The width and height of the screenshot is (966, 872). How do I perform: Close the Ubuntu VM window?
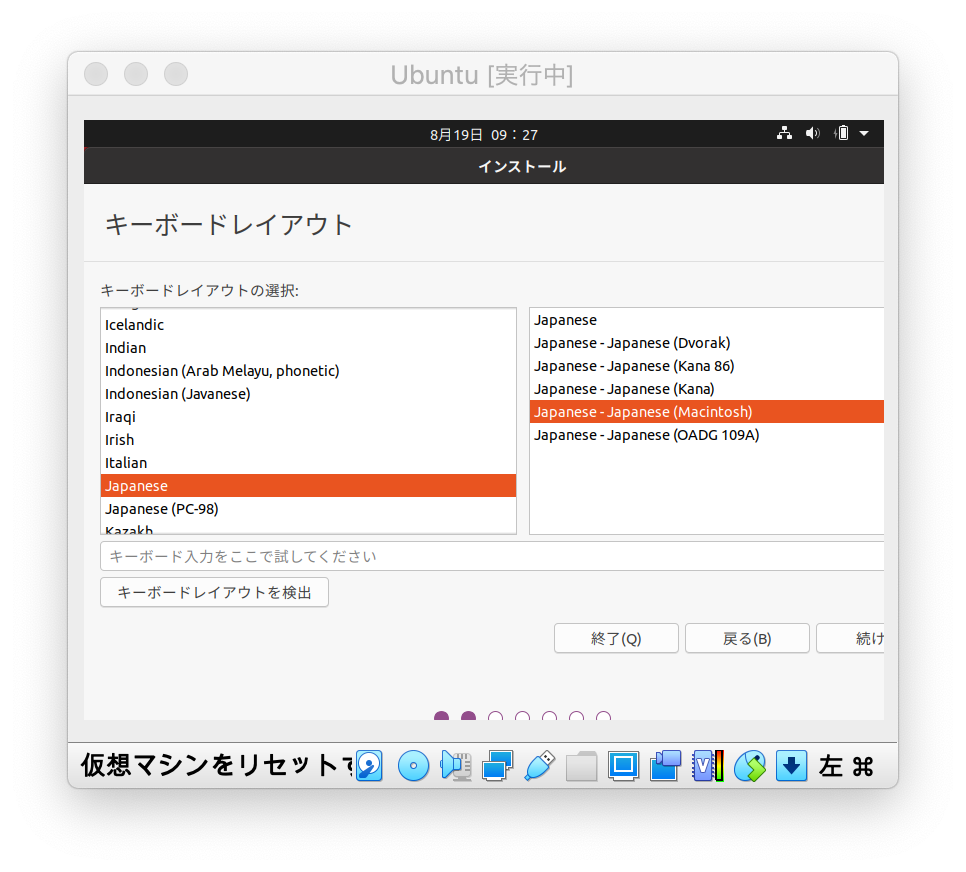click(96, 74)
